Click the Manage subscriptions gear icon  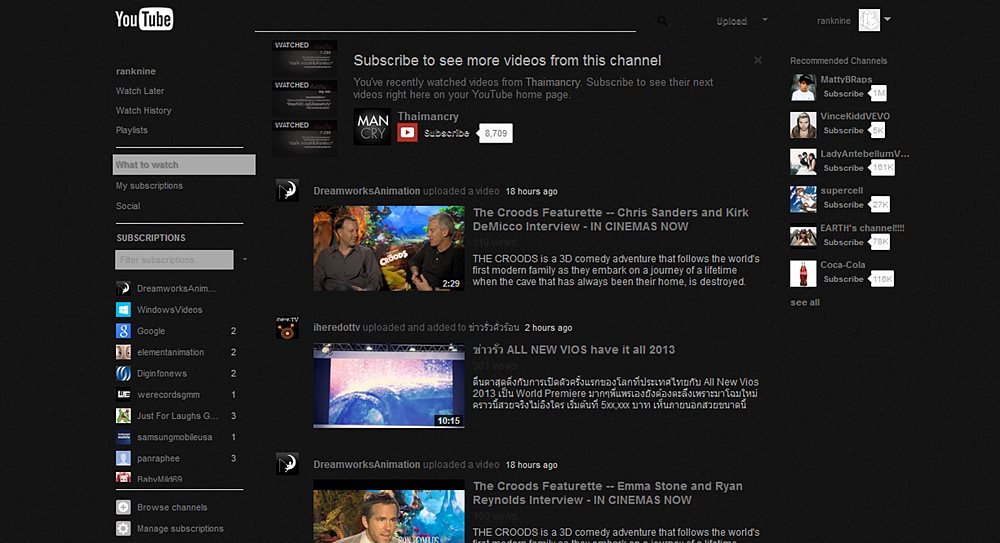point(123,528)
